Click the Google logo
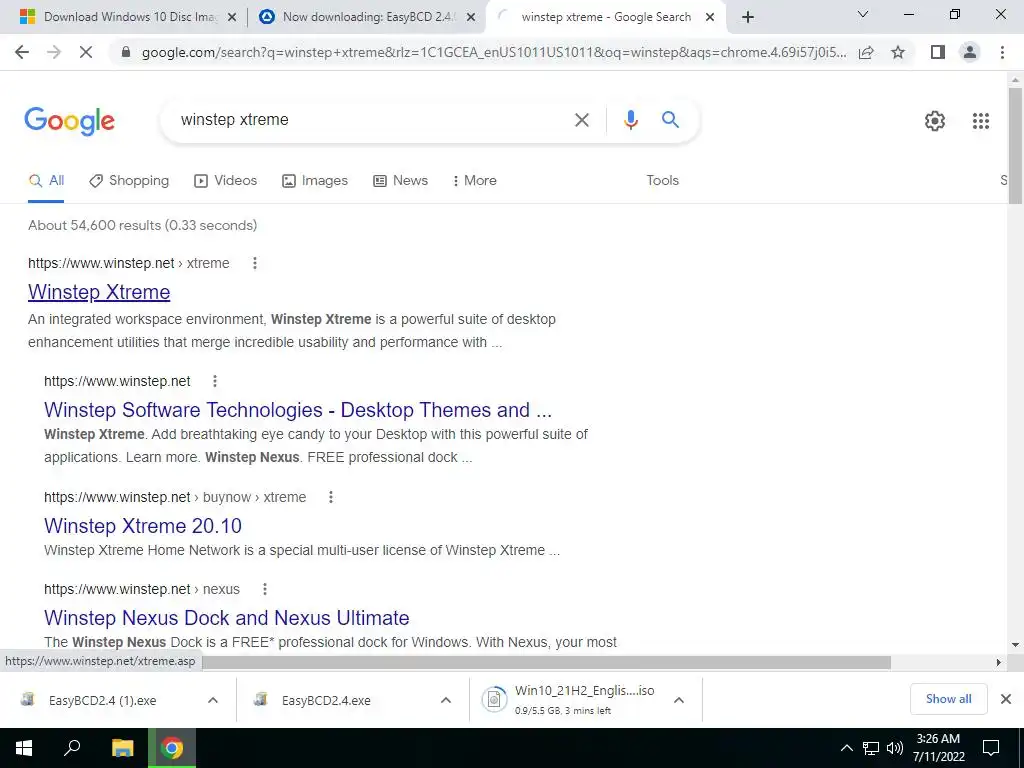Viewport: 1024px width, 768px height. point(69,121)
